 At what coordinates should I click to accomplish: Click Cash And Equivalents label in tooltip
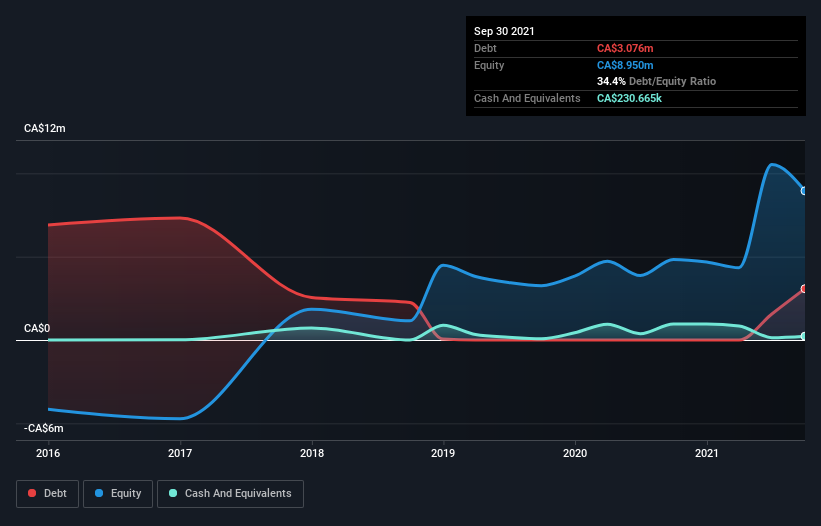527,98
